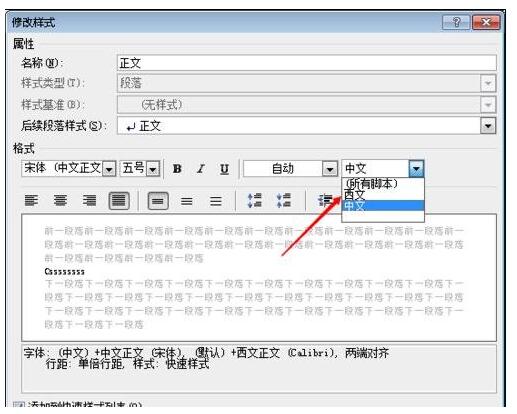Align paragraph text right
517x414 pixels.
pos(89,201)
